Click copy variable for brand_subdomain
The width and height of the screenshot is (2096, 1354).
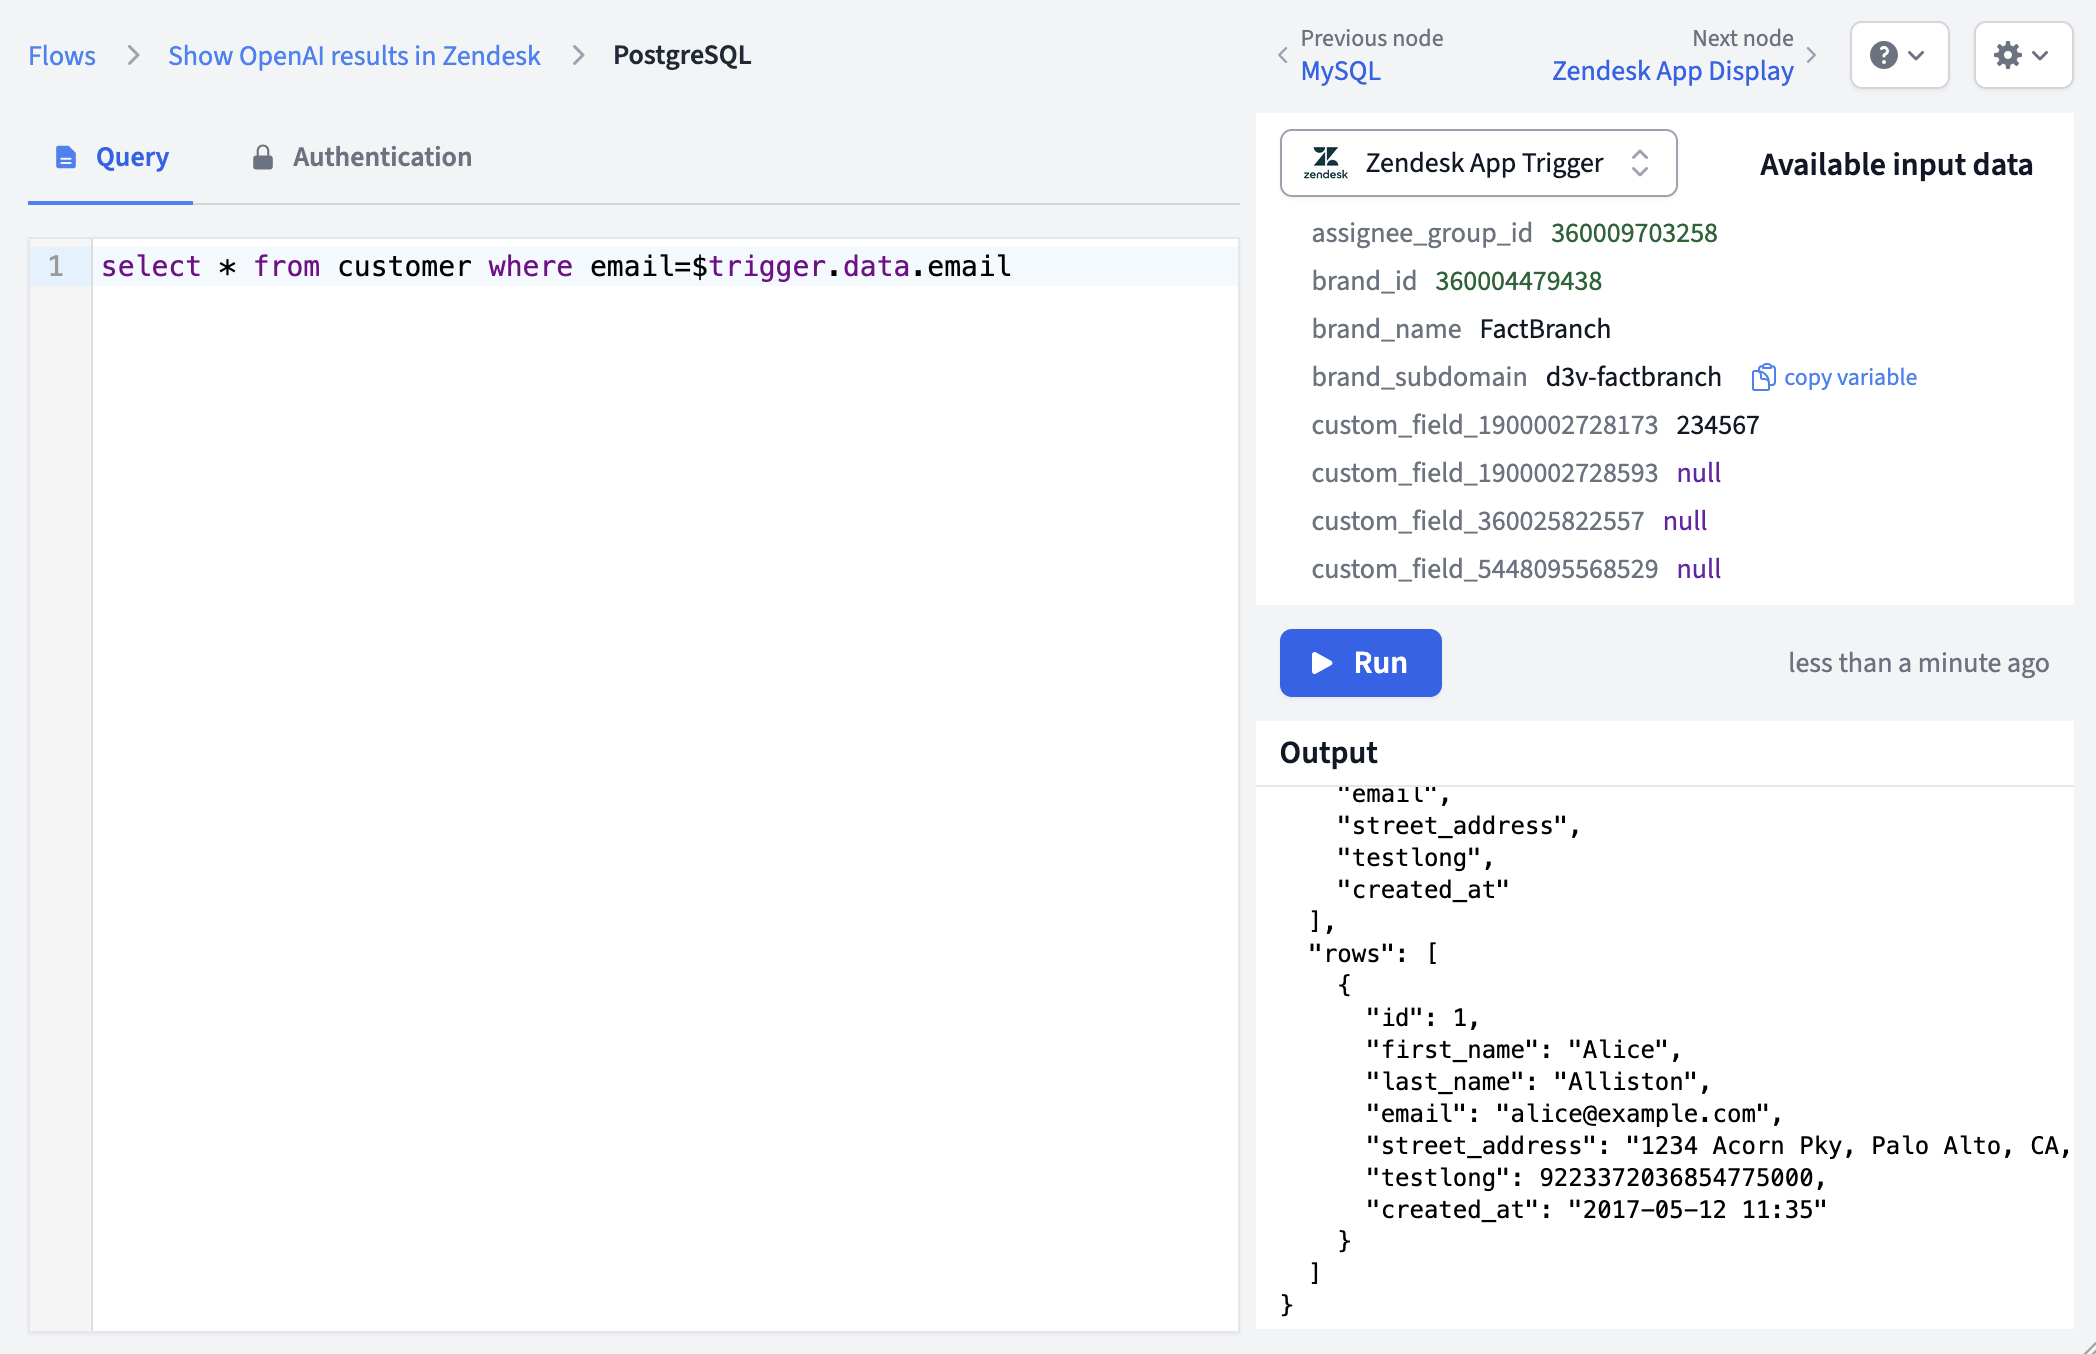click(1834, 377)
